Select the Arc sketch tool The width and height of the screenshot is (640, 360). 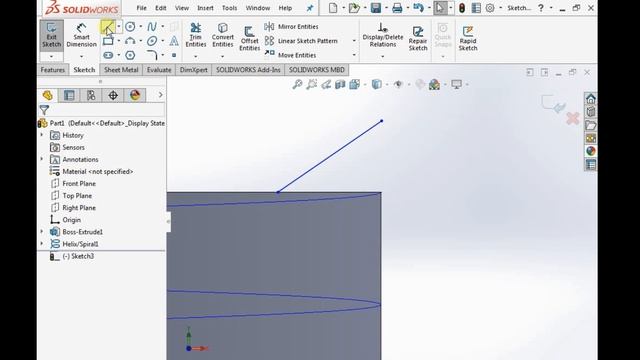pos(130,41)
